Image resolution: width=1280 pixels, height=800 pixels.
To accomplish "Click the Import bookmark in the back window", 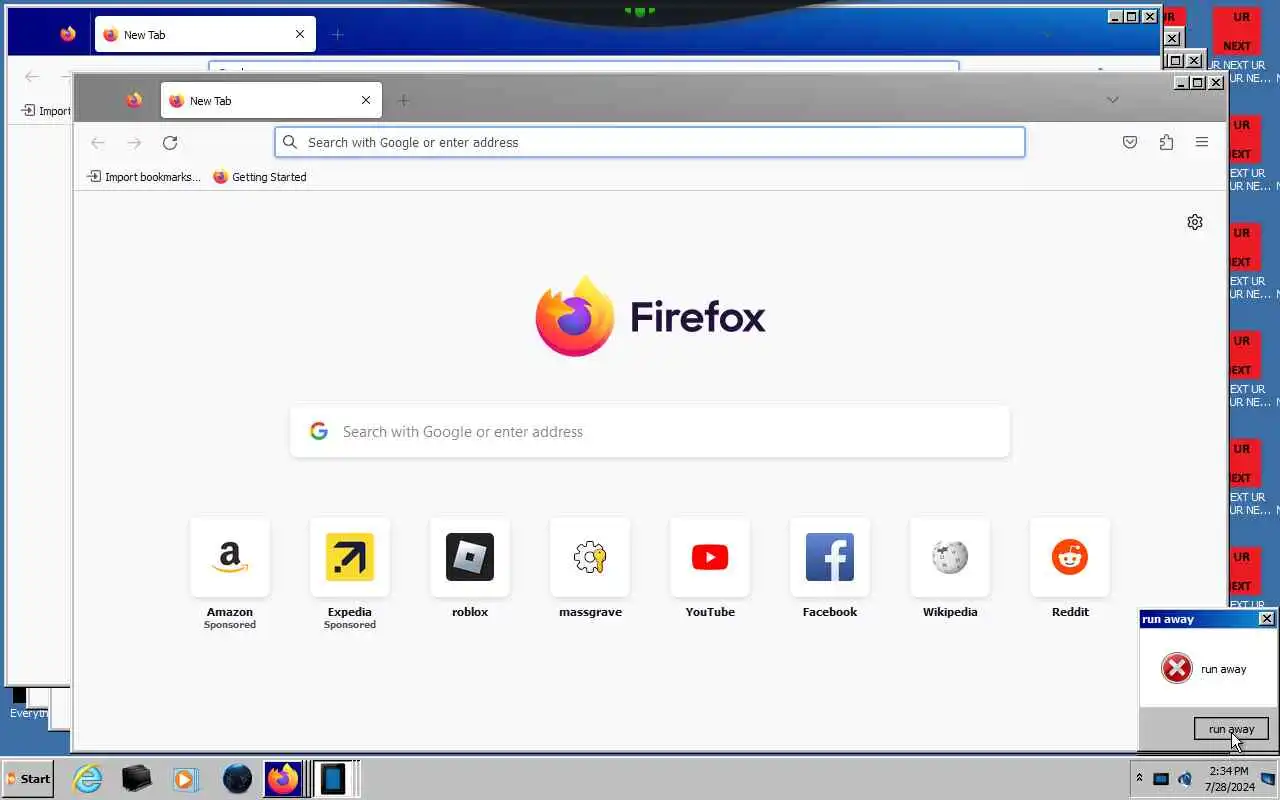I will pos(46,111).
